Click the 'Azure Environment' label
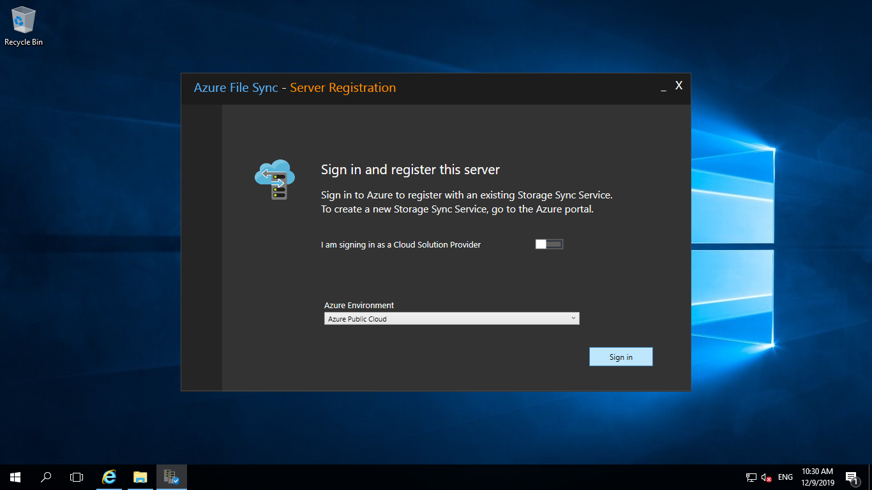Image resolution: width=872 pixels, height=490 pixels. (359, 305)
